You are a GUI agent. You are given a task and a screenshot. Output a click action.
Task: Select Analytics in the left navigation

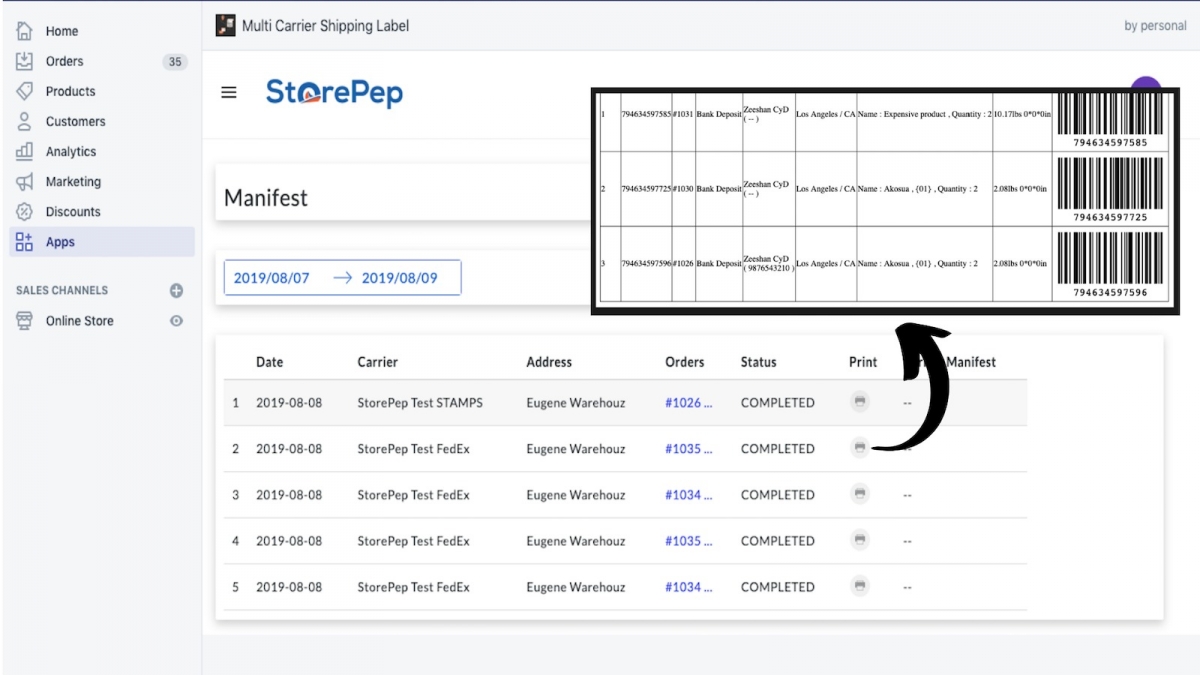70,152
